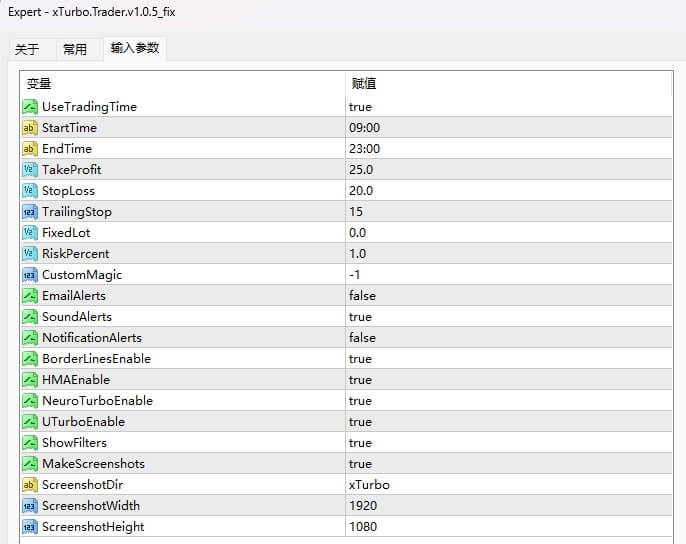
Task: Select the 输入参数 tab
Action: click(135, 48)
